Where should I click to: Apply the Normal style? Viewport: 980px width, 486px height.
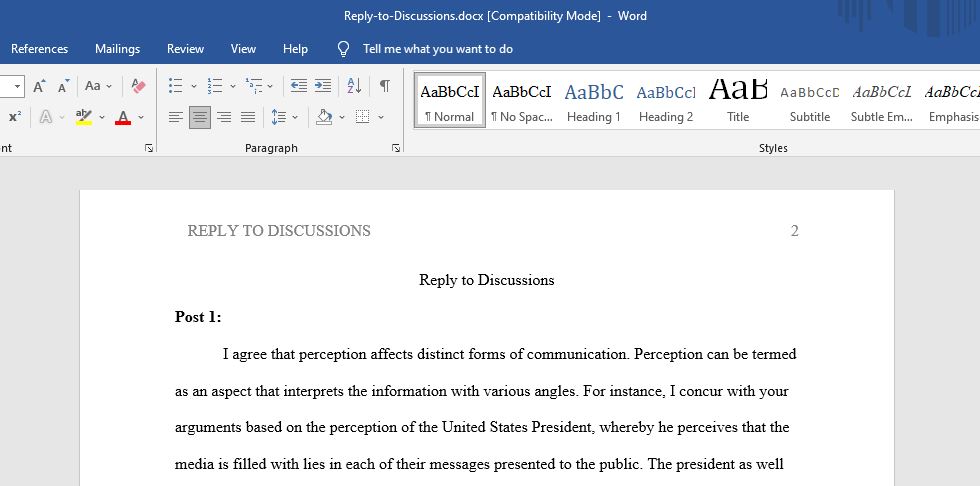point(449,101)
